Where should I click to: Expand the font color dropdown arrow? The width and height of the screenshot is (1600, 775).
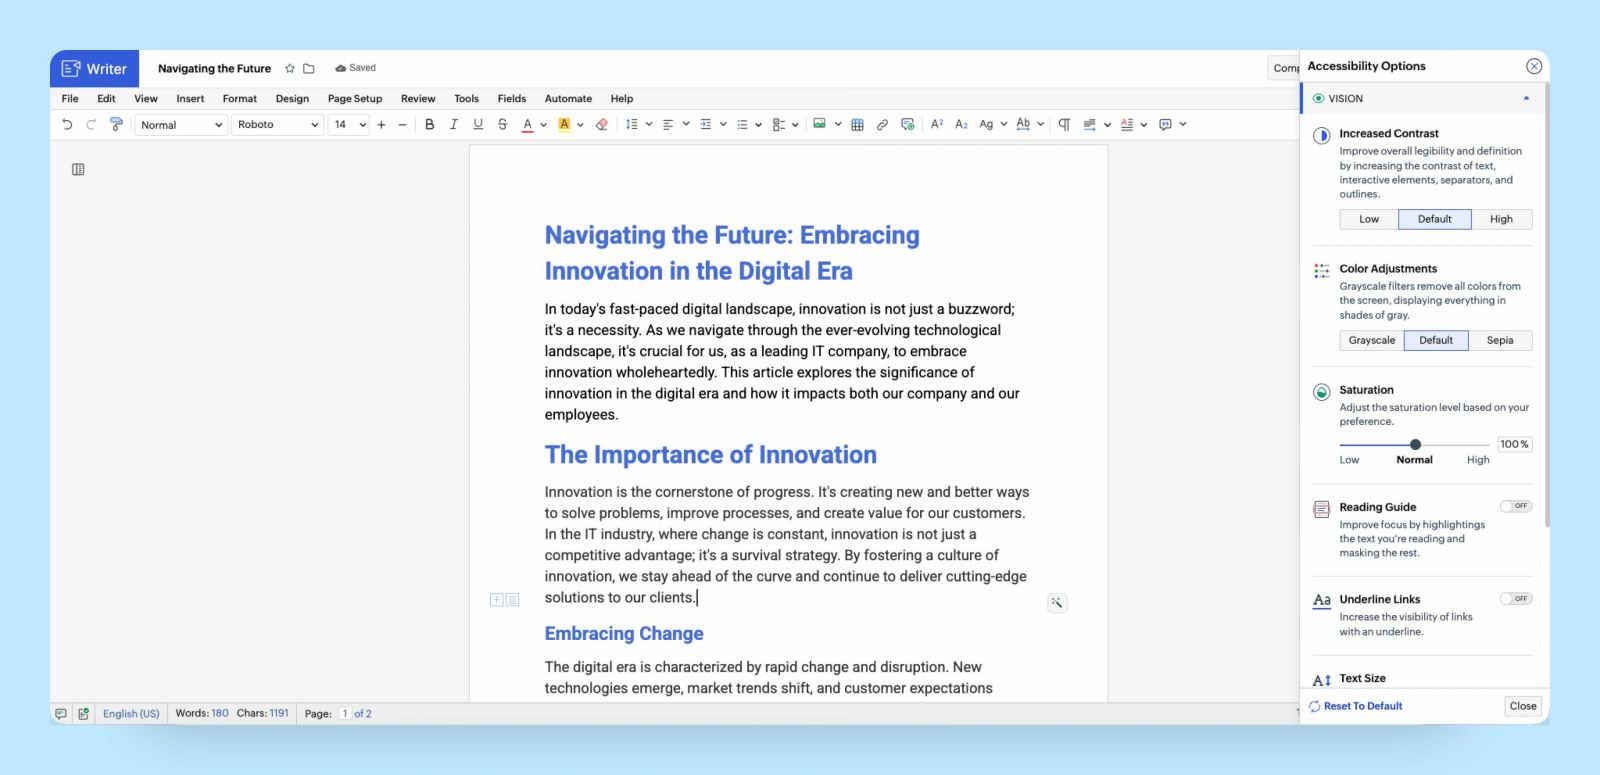[543, 125]
